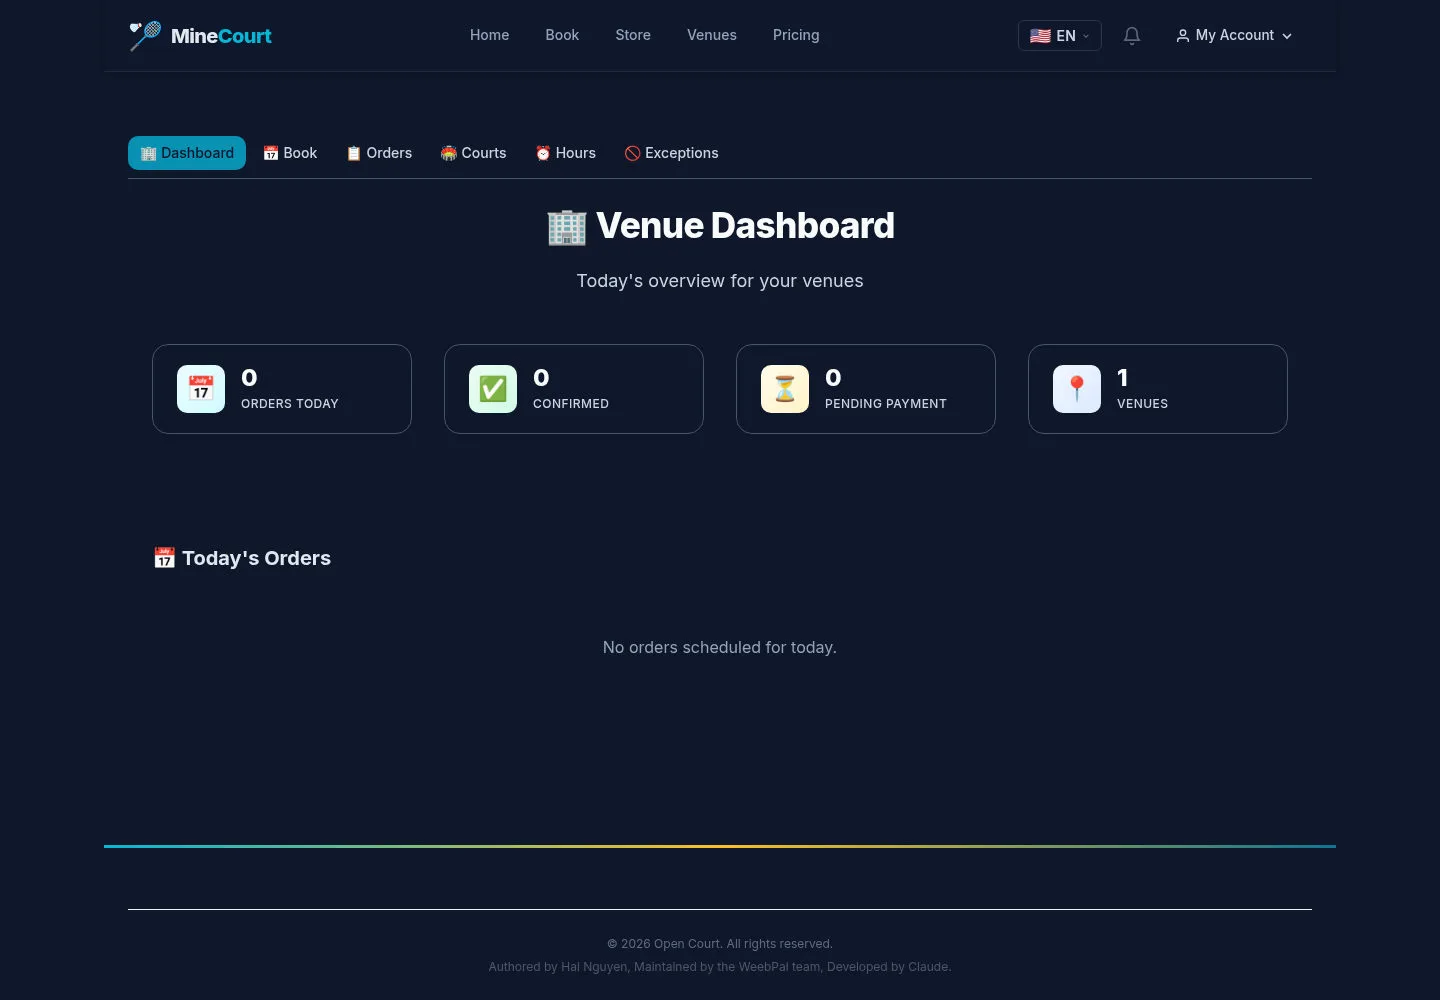Click the venues count '1'
Image resolution: width=1440 pixels, height=1000 pixels.
1123,378
